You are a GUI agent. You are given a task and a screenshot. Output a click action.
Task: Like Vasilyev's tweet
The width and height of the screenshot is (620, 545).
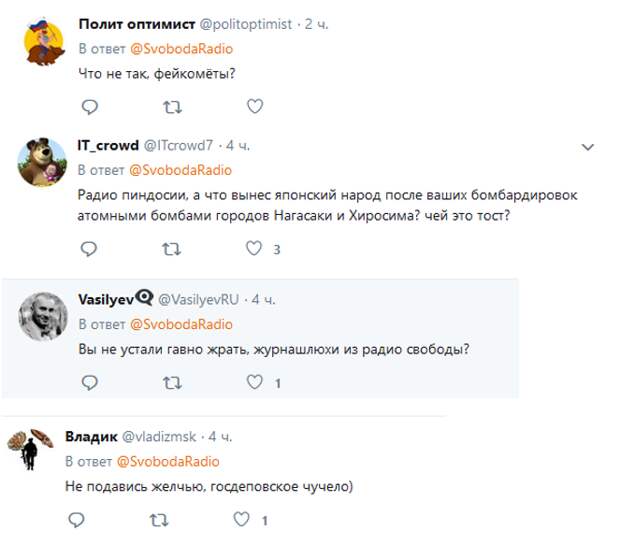(255, 382)
